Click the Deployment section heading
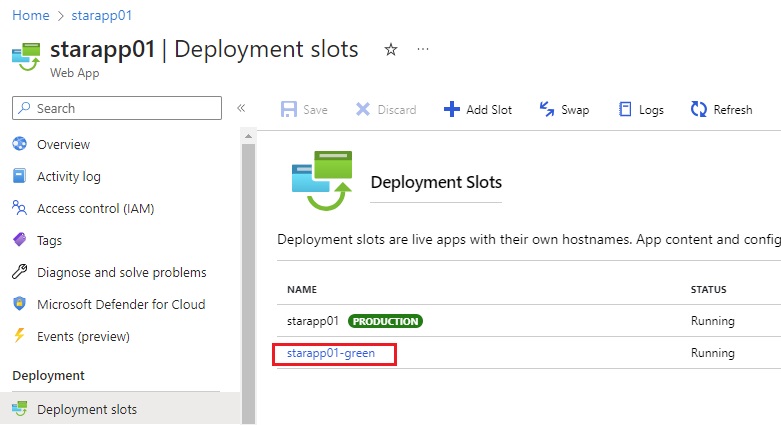 [48, 376]
